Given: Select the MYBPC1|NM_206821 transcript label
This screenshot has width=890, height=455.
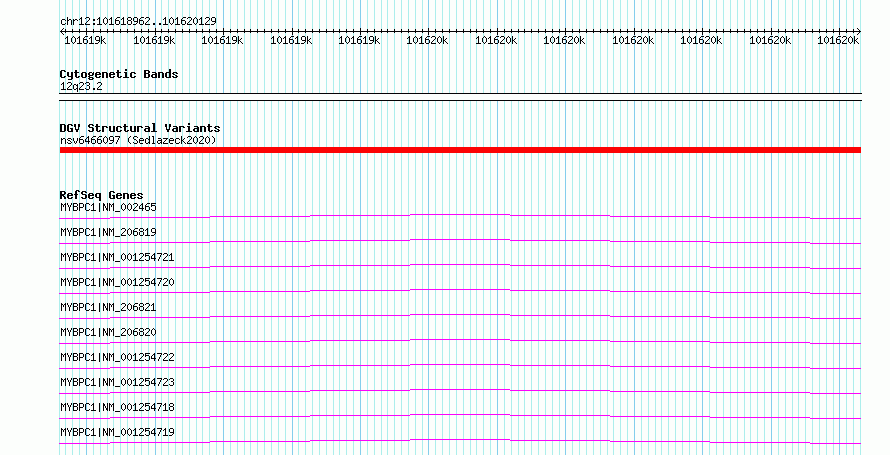Looking at the screenshot, I should click(x=108, y=307).
